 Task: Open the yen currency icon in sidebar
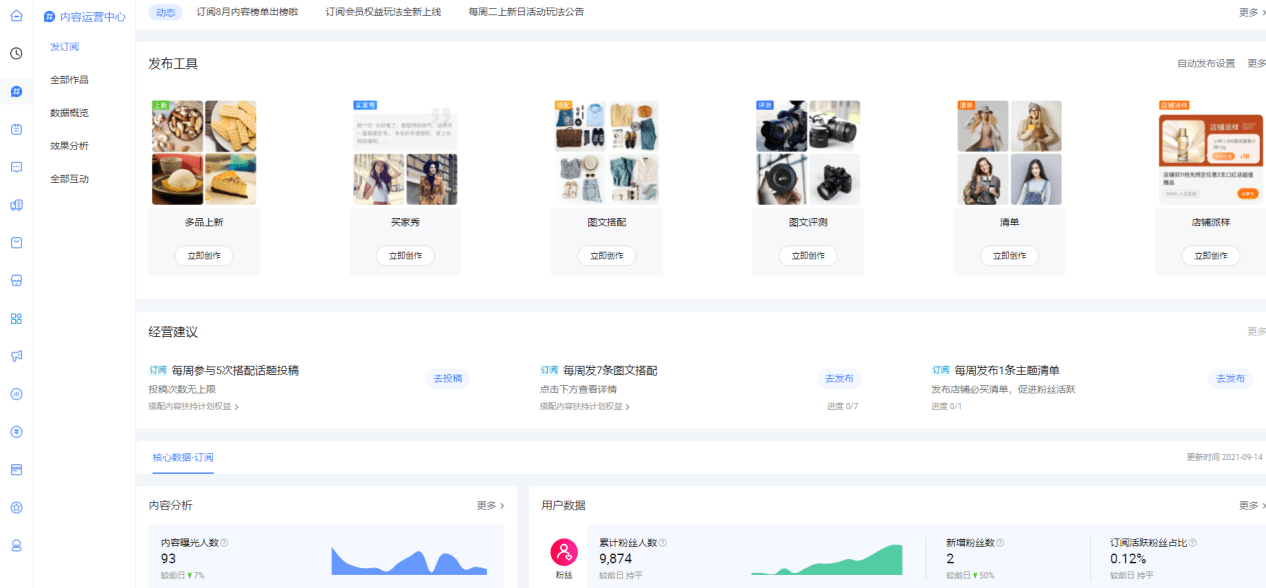point(16,432)
